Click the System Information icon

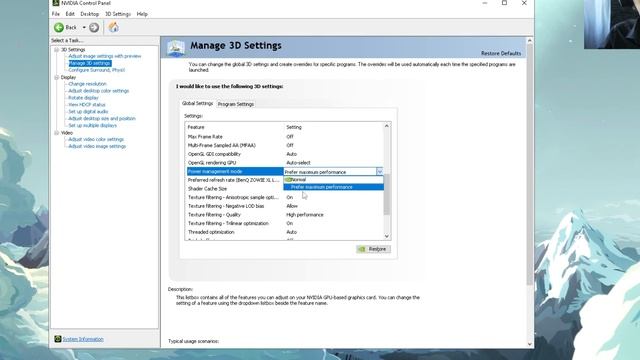click(58, 339)
